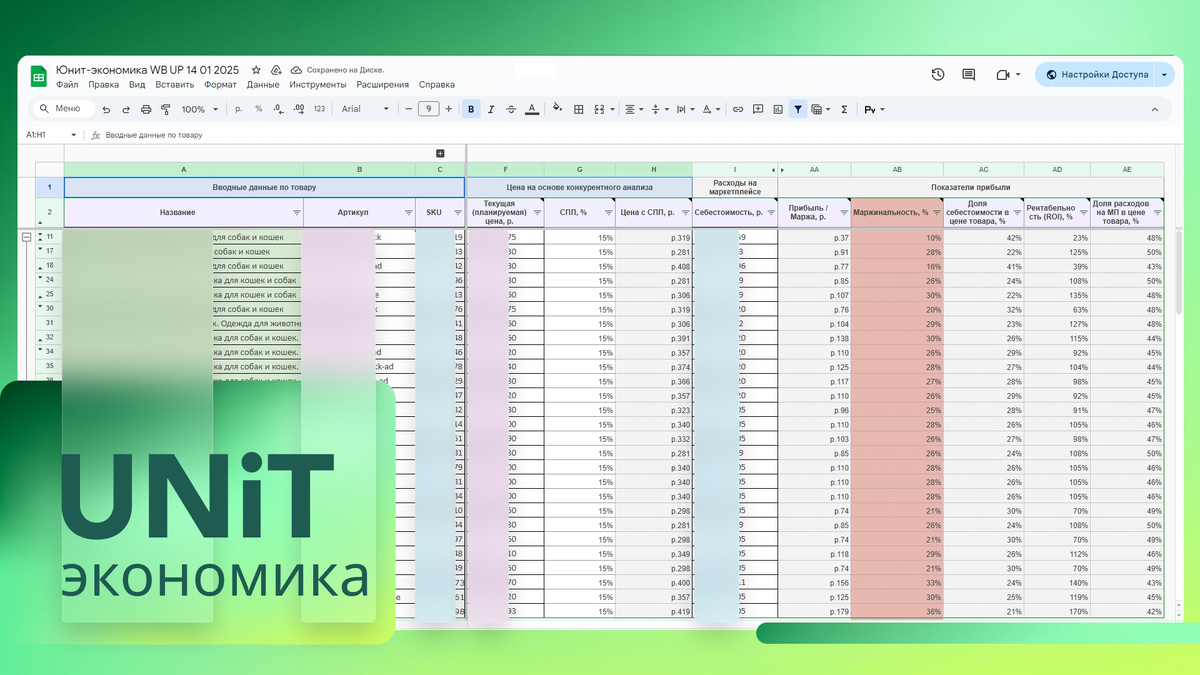Click the print icon
This screenshot has width=1200, height=675.
click(146, 109)
